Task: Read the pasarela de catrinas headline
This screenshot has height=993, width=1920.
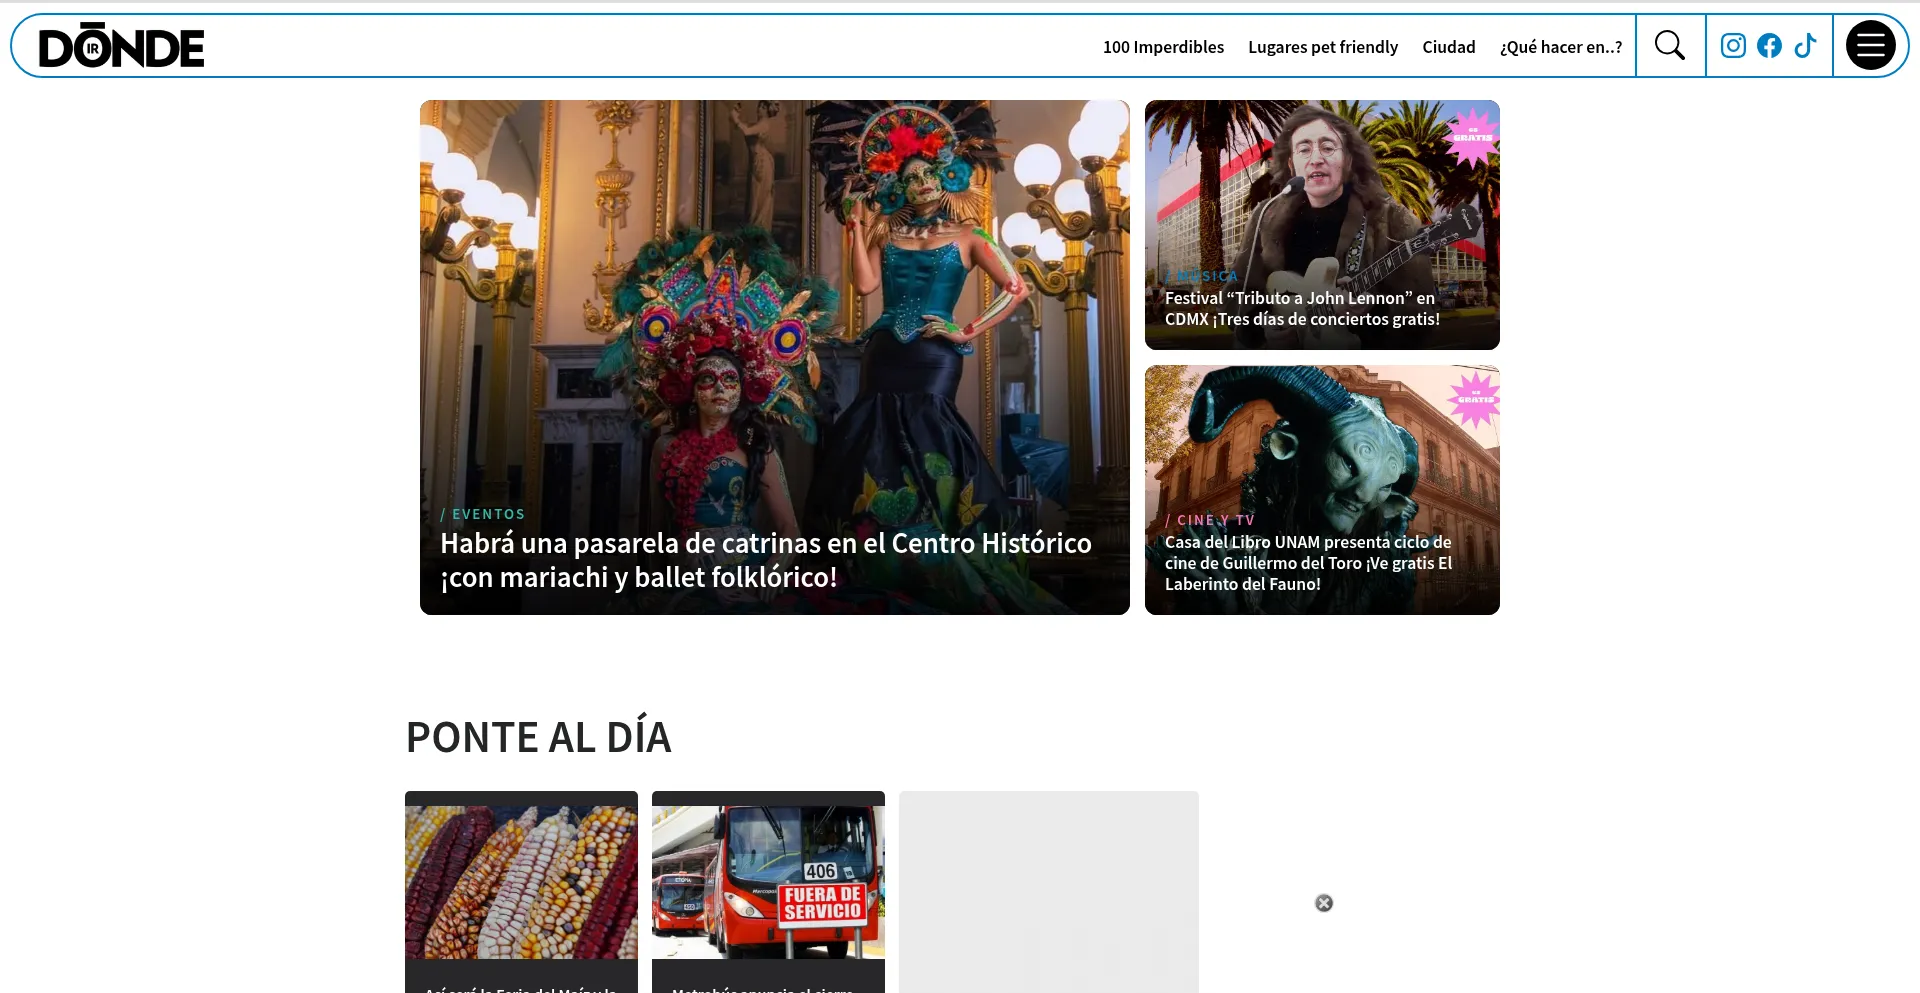Action: (x=766, y=560)
